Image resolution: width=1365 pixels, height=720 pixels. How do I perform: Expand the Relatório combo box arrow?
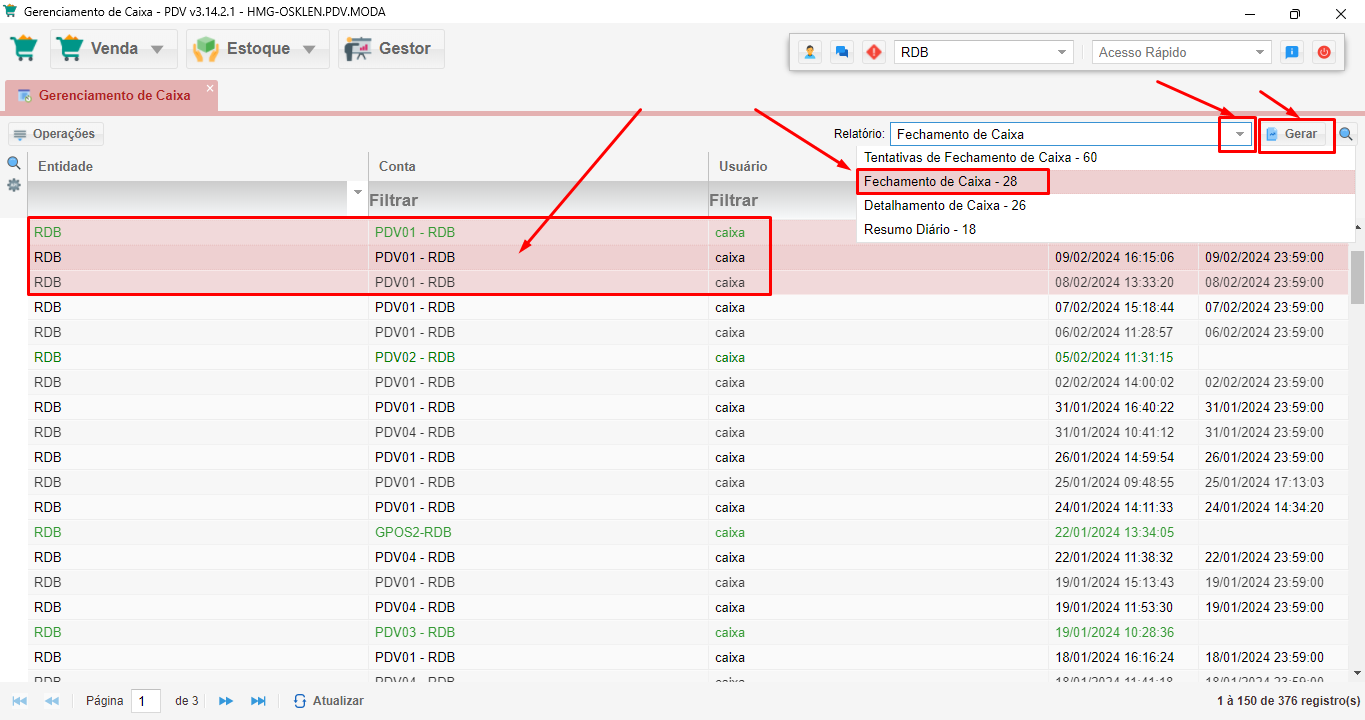click(x=1240, y=134)
